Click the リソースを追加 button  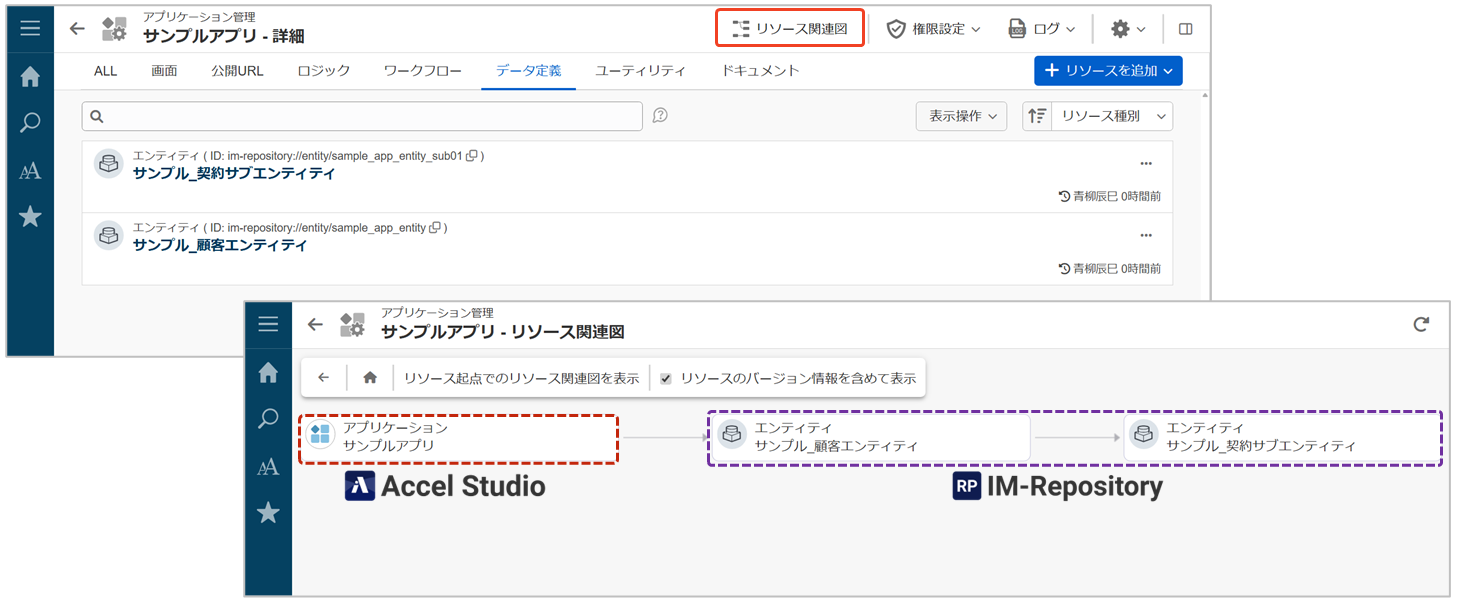(x=1108, y=71)
